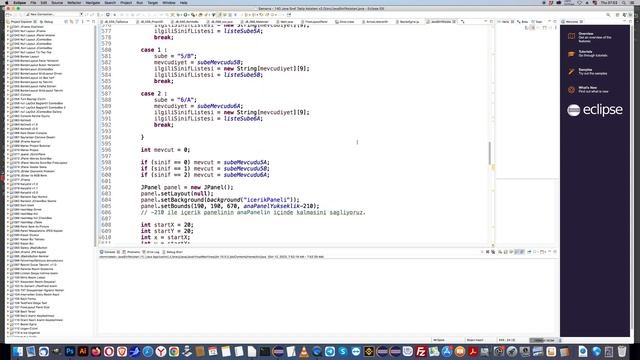Open FileZilla from the Dock
This screenshot has height=360, width=640.
420,351
